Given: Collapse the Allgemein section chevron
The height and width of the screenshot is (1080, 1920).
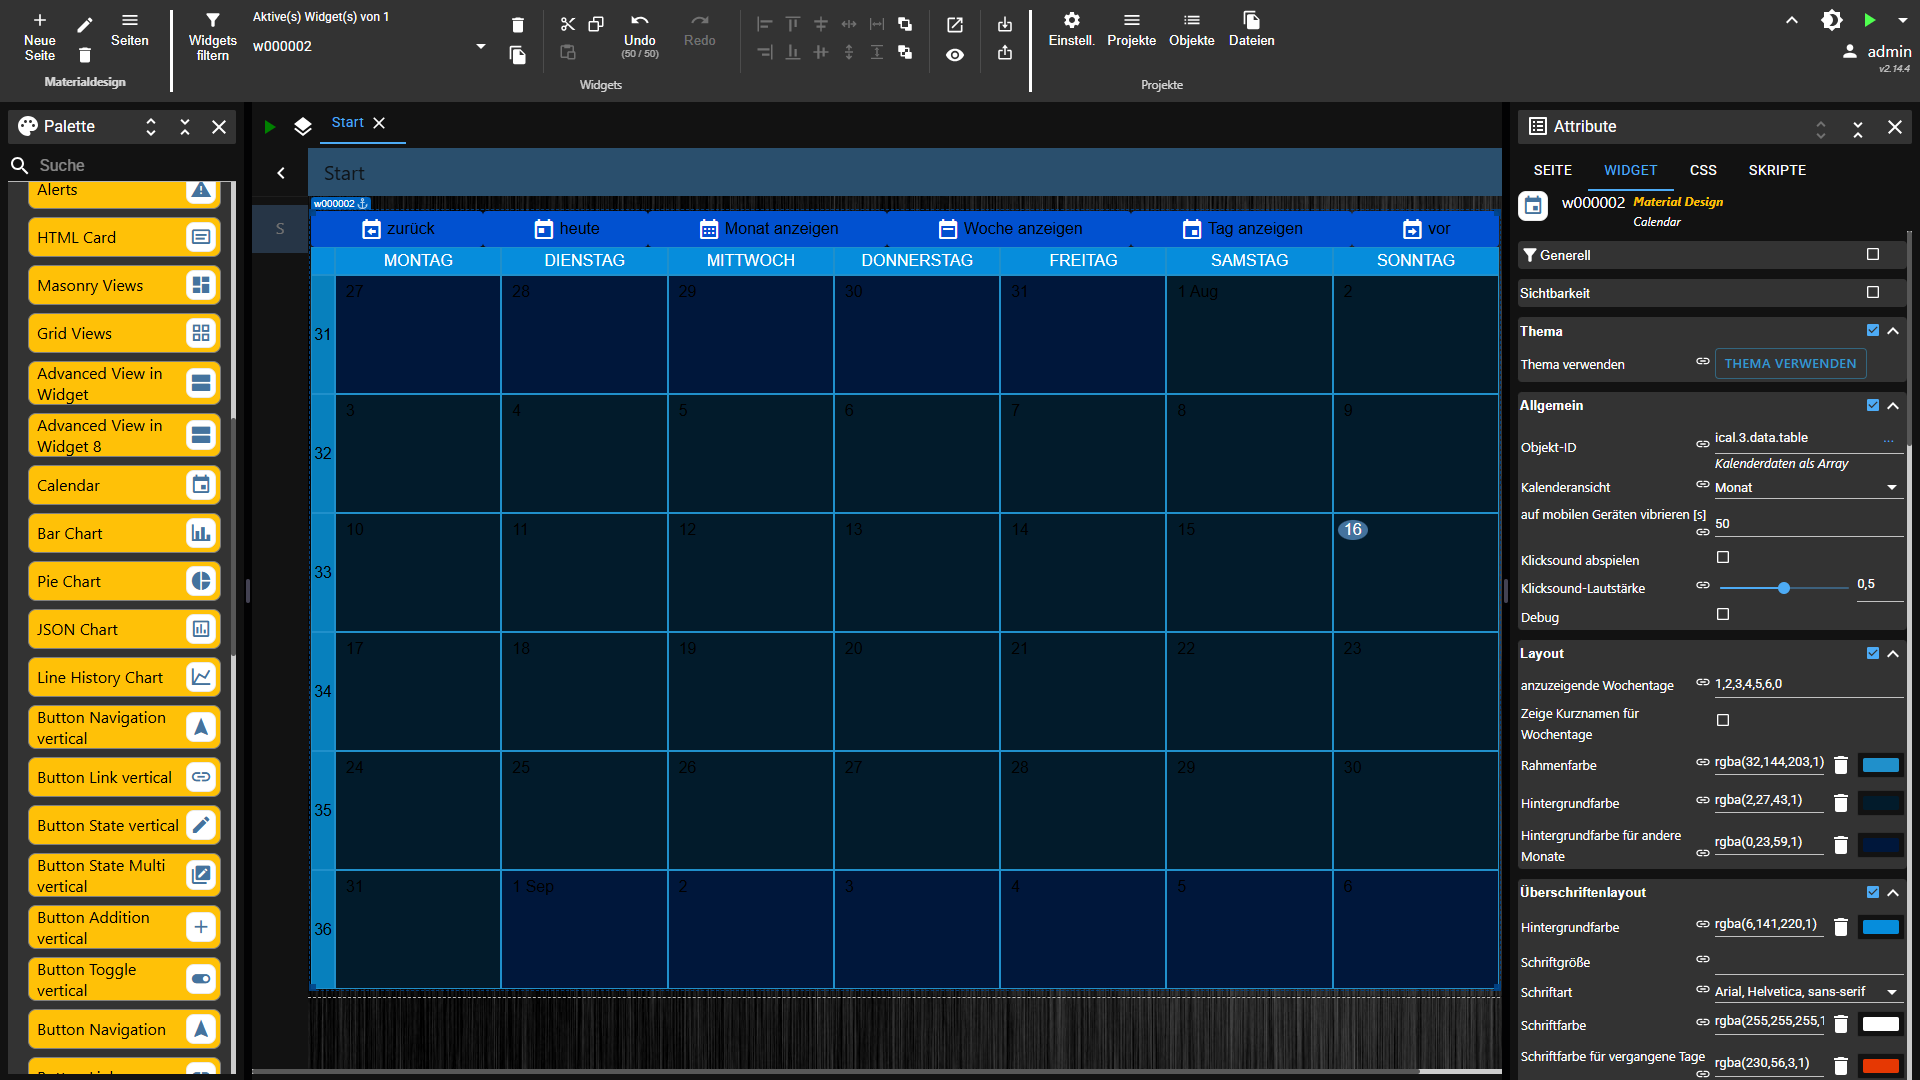Looking at the screenshot, I should [1893, 405].
